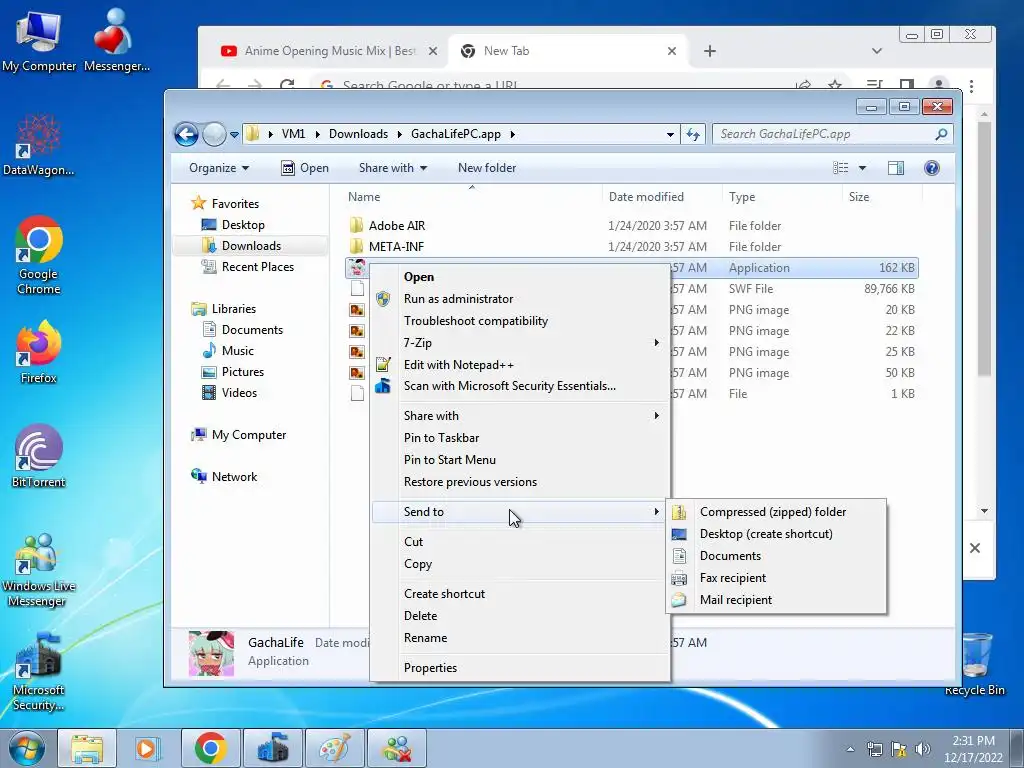Choose Troubleshoot compatibility
The width and height of the screenshot is (1024, 768).
click(520, 321)
